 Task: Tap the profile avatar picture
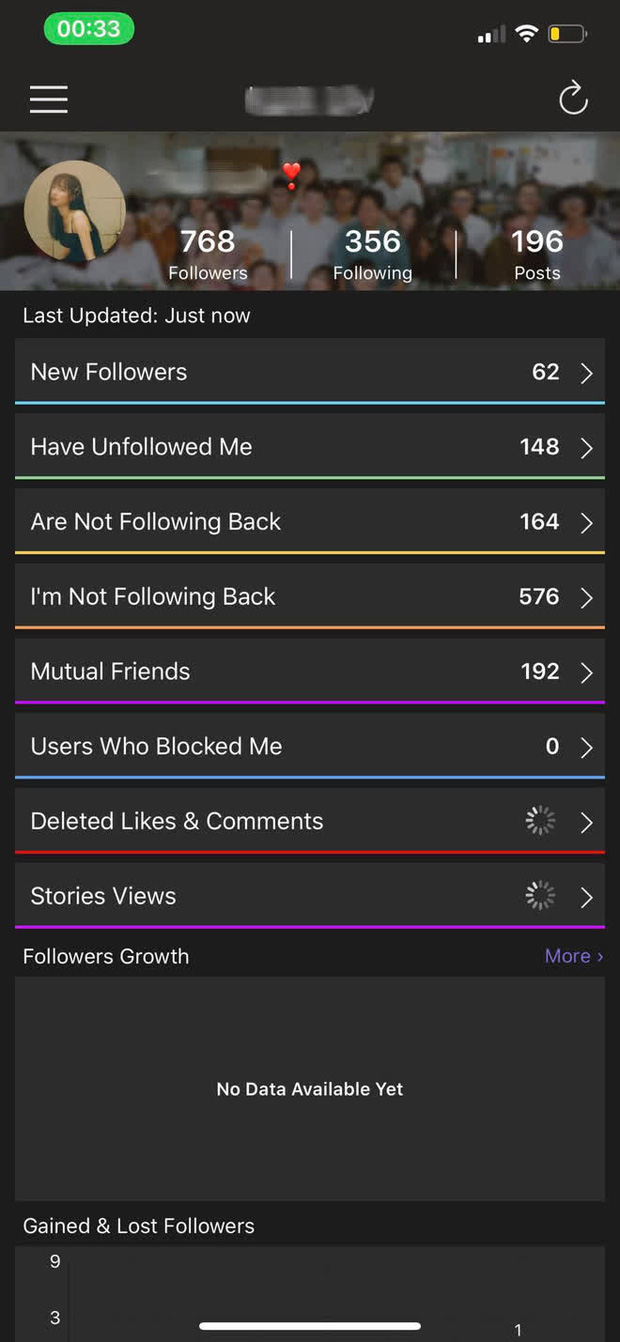point(75,211)
